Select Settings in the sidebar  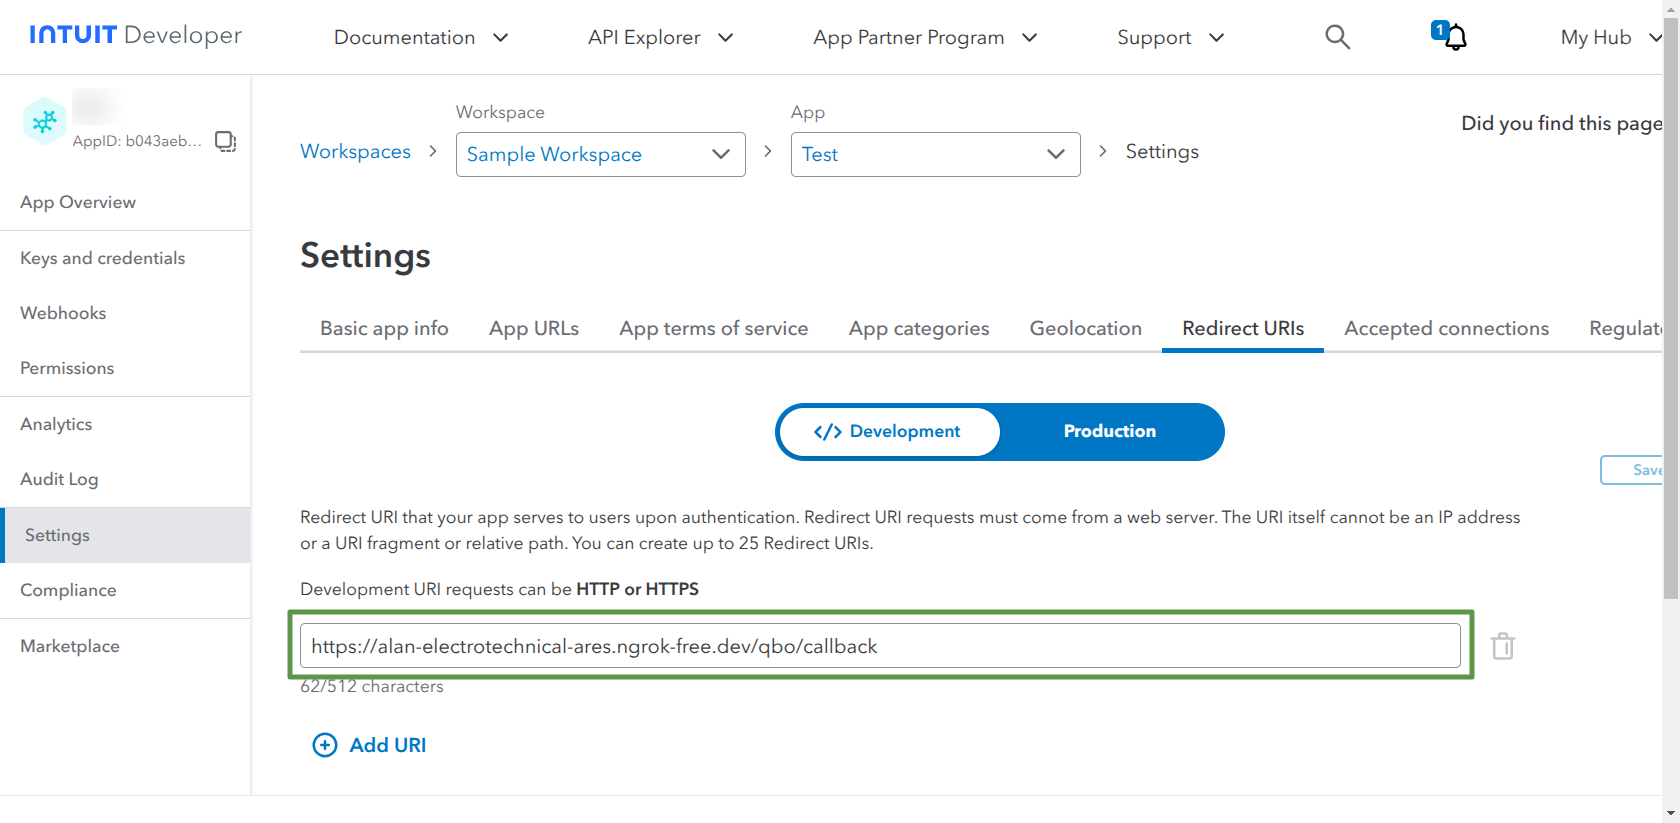click(x=125, y=535)
